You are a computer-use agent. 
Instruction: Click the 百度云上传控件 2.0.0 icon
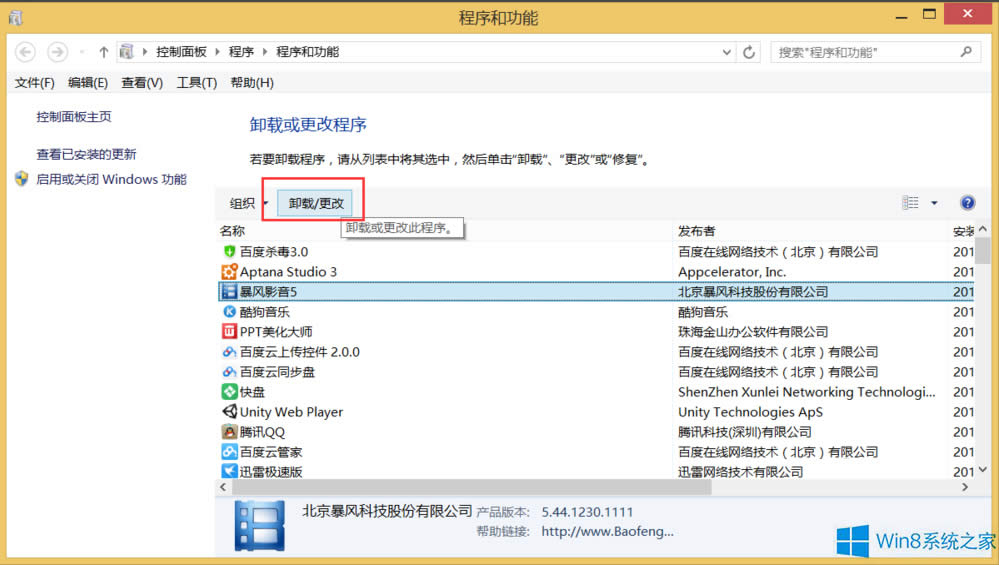click(229, 352)
